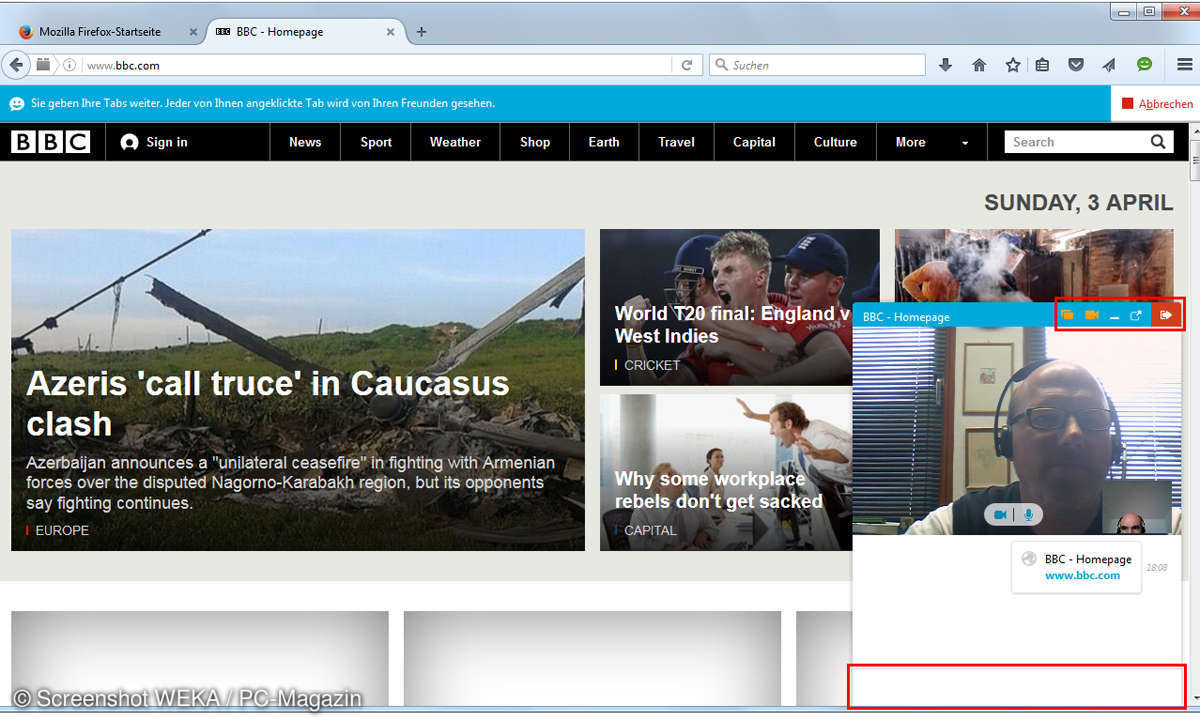Image resolution: width=1200 pixels, height=720 pixels.
Task: Open BBC Earth section
Action: coord(604,142)
